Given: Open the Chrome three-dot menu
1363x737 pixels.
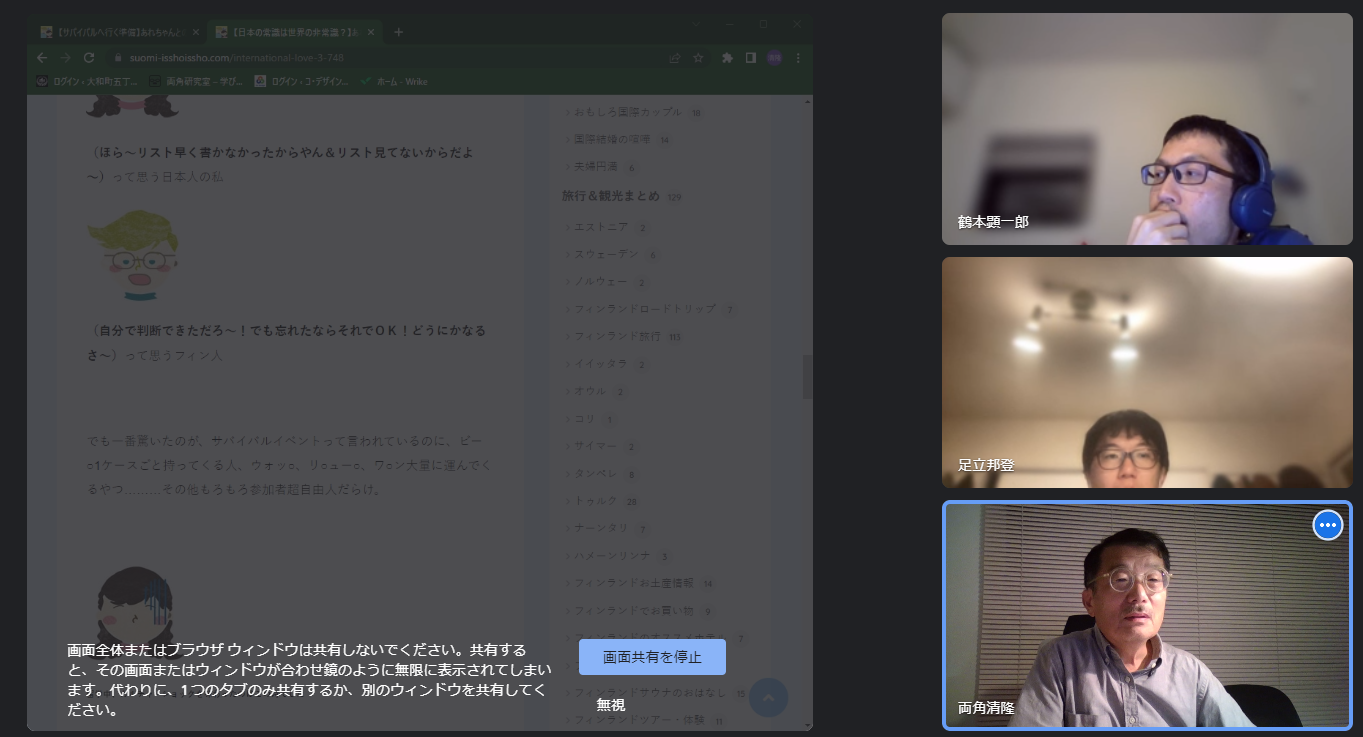Looking at the screenshot, I should click(798, 58).
